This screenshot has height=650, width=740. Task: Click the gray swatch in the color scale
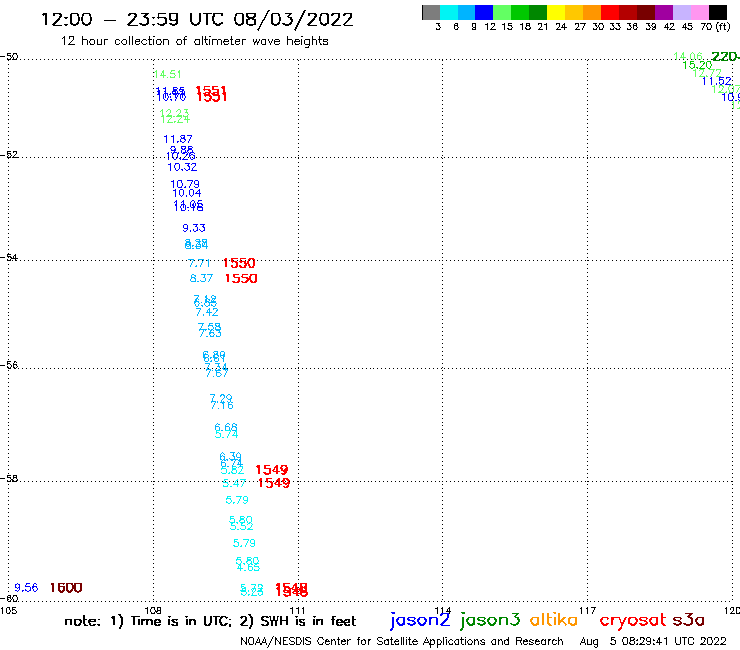[x=431, y=12]
